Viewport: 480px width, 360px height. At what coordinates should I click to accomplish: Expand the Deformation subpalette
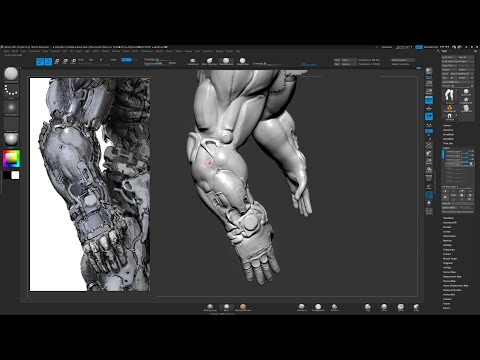coord(450,236)
